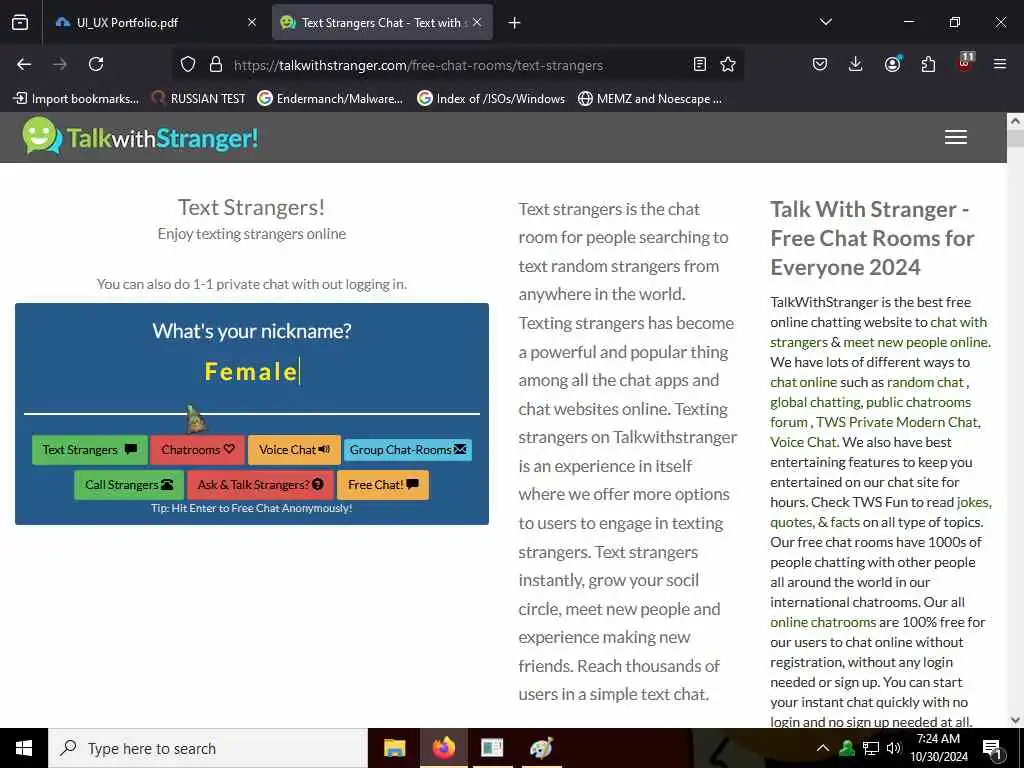Open the volume speaker tray icon
This screenshot has height=768, width=1024.
(893, 748)
